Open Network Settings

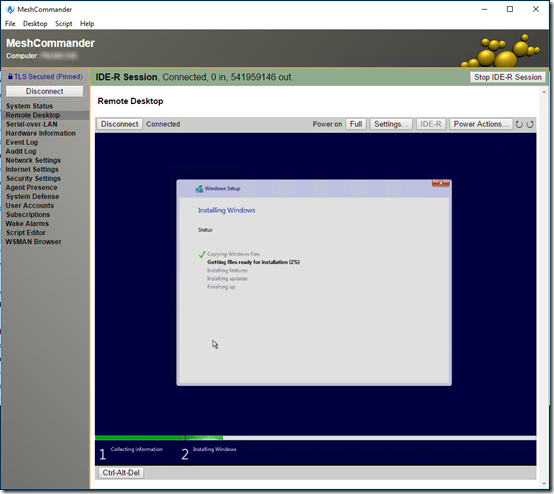pos(33,160)
